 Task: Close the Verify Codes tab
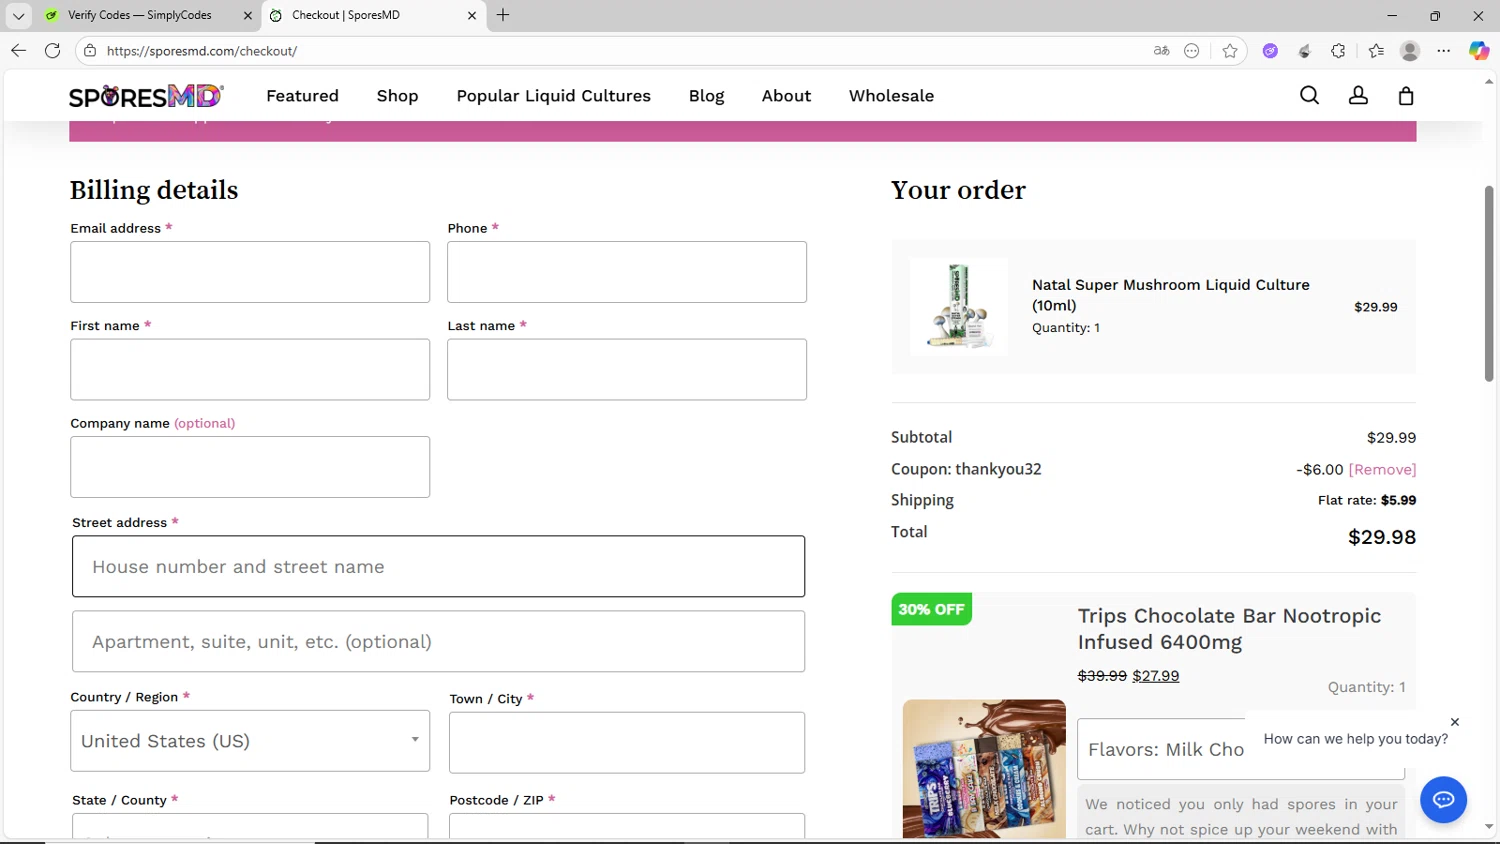(248, 15)
